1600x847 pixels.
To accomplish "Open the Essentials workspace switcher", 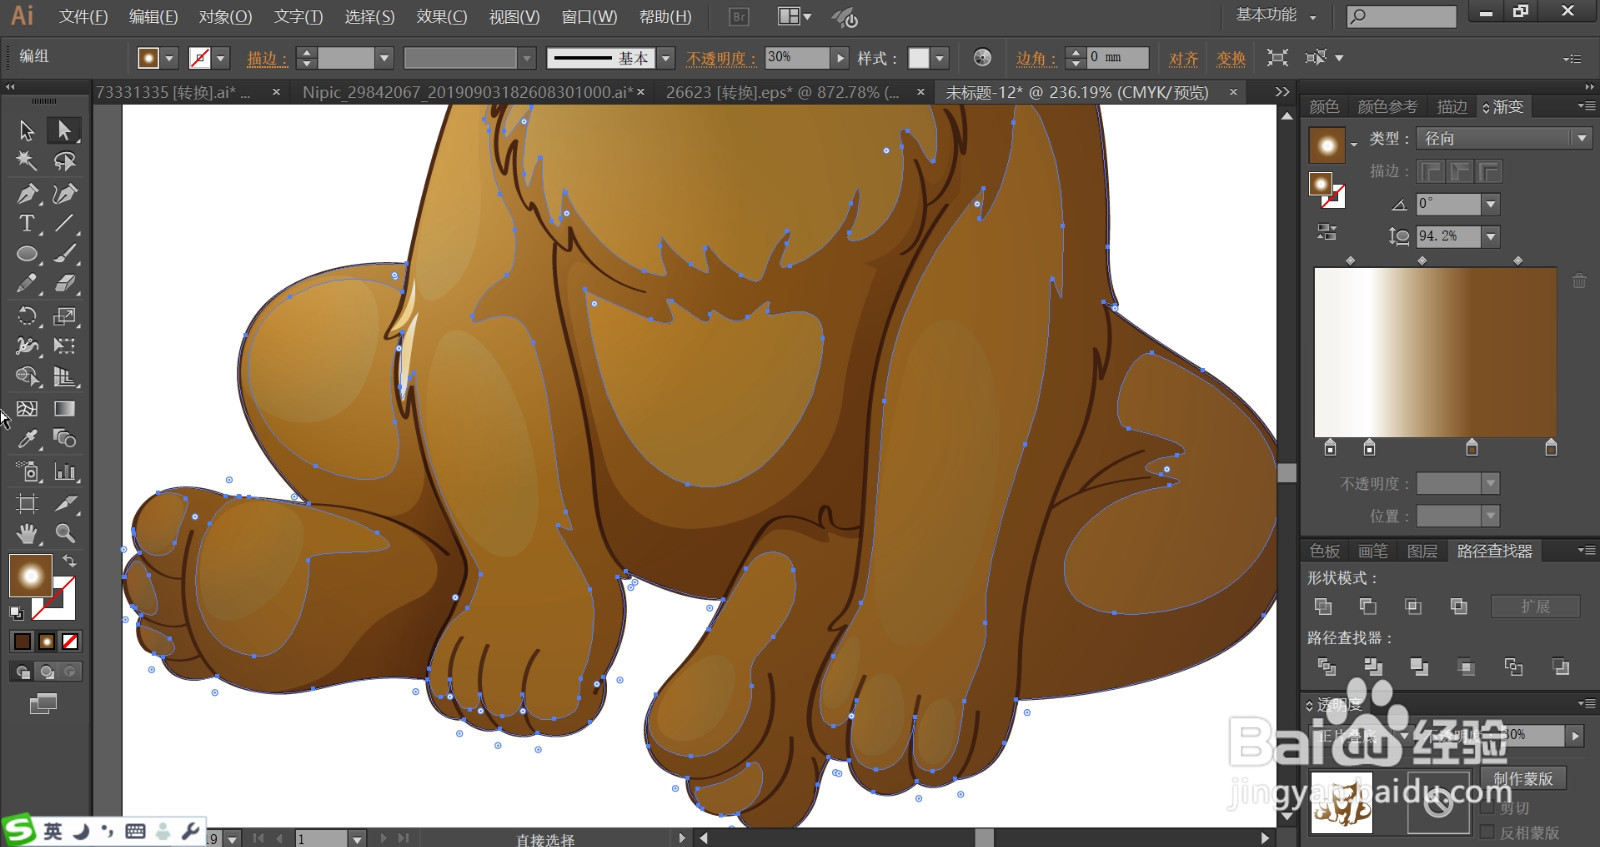I will 1276,15.
